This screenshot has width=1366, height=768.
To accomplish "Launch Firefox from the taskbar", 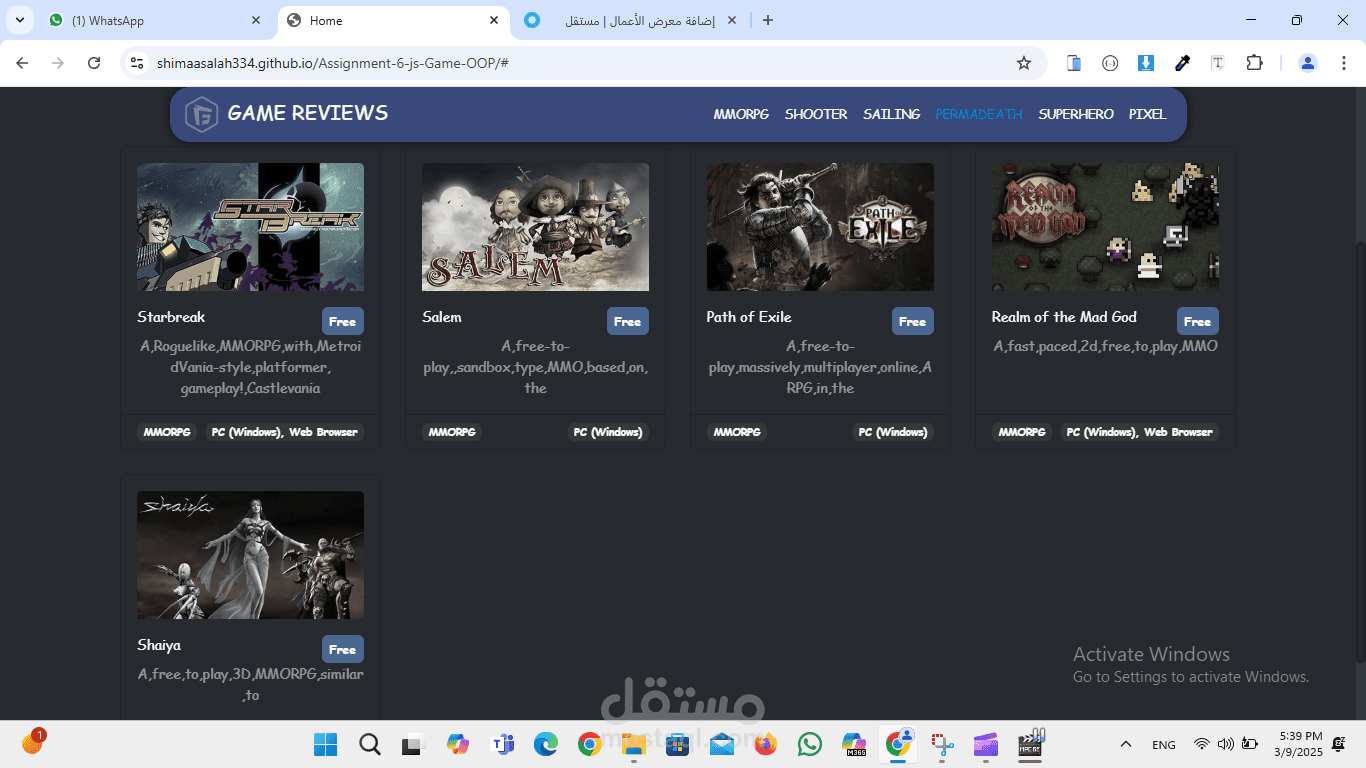I will tap(766, 744).
